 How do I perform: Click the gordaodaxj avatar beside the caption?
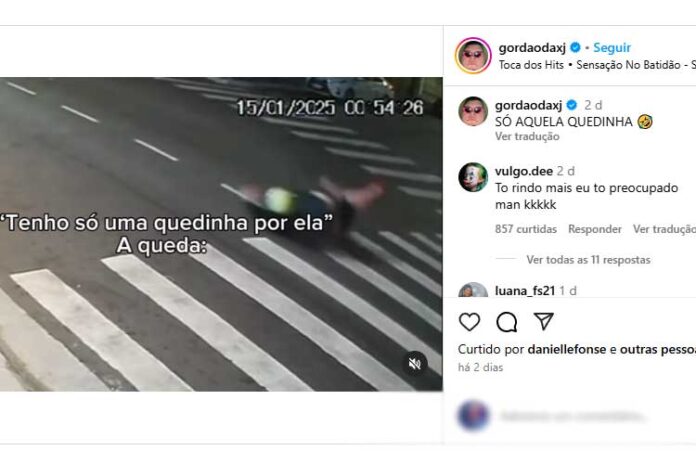click(x=473, y=111)
